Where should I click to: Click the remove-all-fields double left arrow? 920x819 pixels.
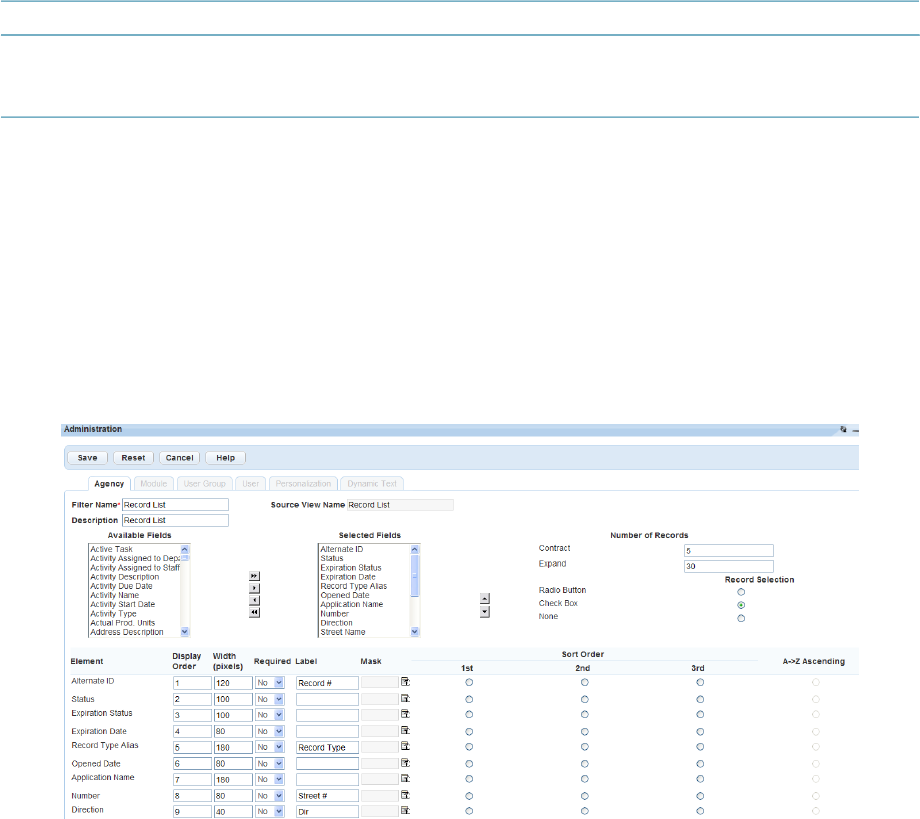coord(254,612)
